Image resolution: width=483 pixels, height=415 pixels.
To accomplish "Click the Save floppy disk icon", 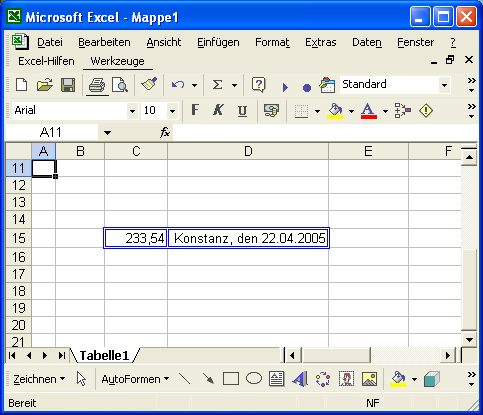I will click(x=68, y=85).
